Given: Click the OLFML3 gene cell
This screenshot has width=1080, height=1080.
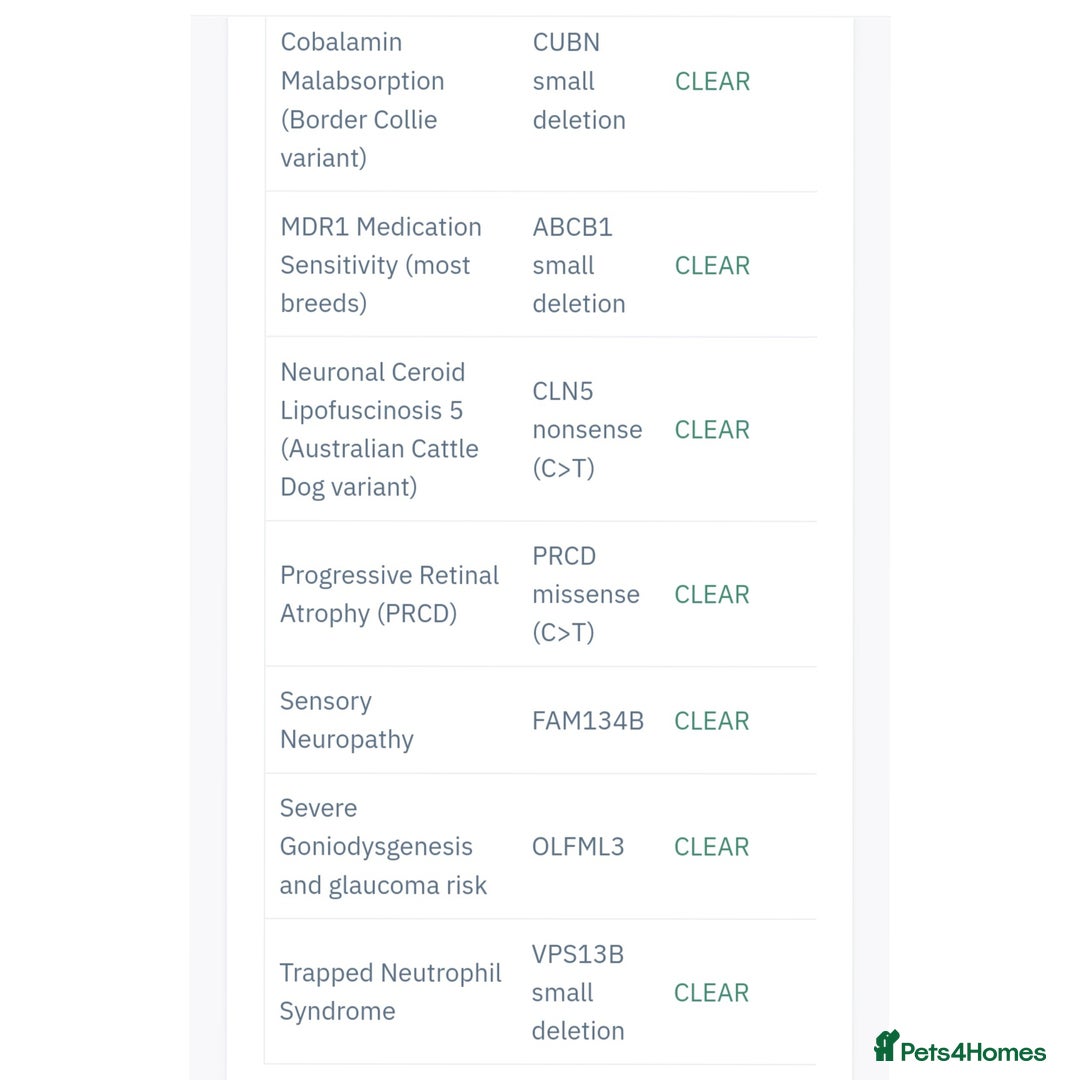Looking at the screenshot, I should [x=578, y=847].
